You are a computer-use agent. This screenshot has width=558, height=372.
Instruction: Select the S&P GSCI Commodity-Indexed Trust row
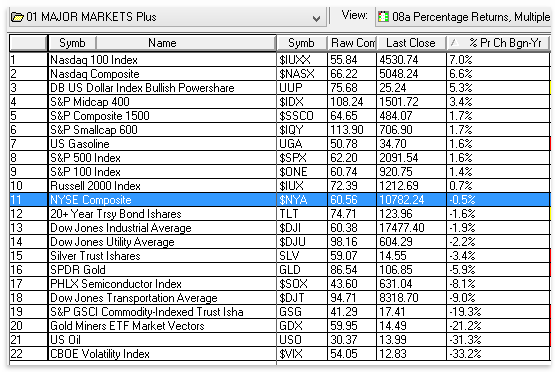pos(280,312)
